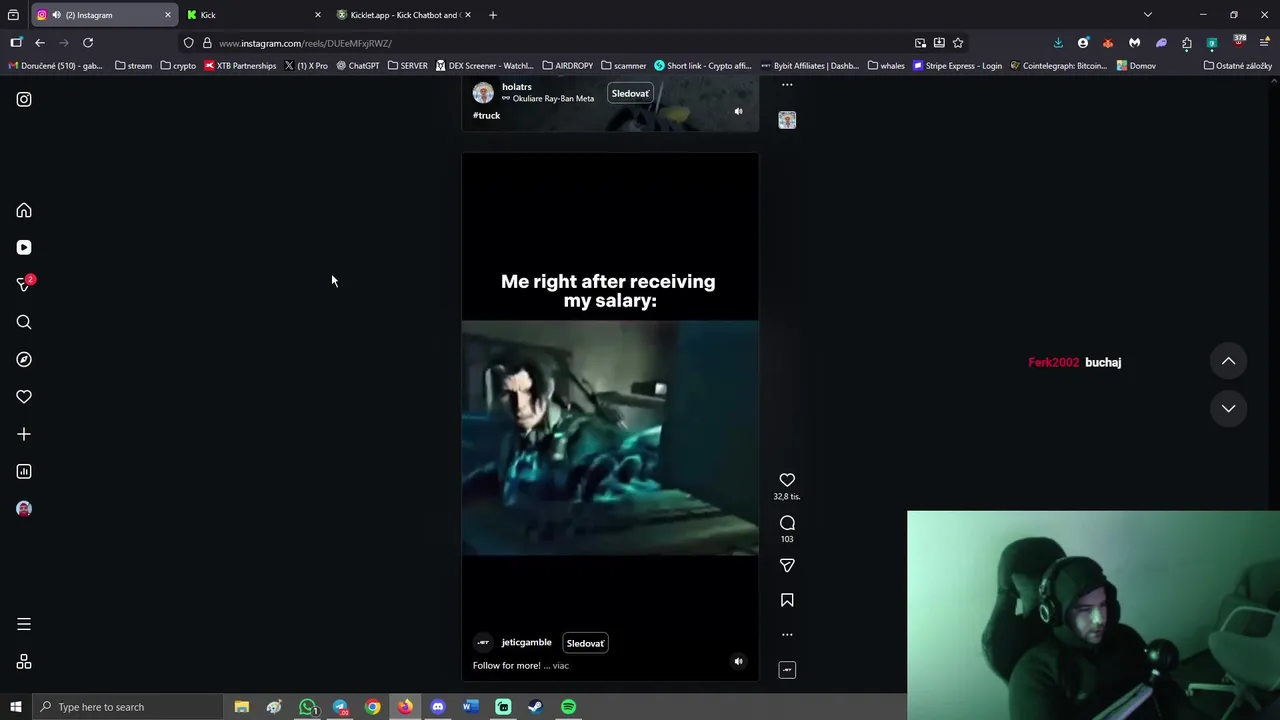Select the Instagram browser tab

pos(104,15)
